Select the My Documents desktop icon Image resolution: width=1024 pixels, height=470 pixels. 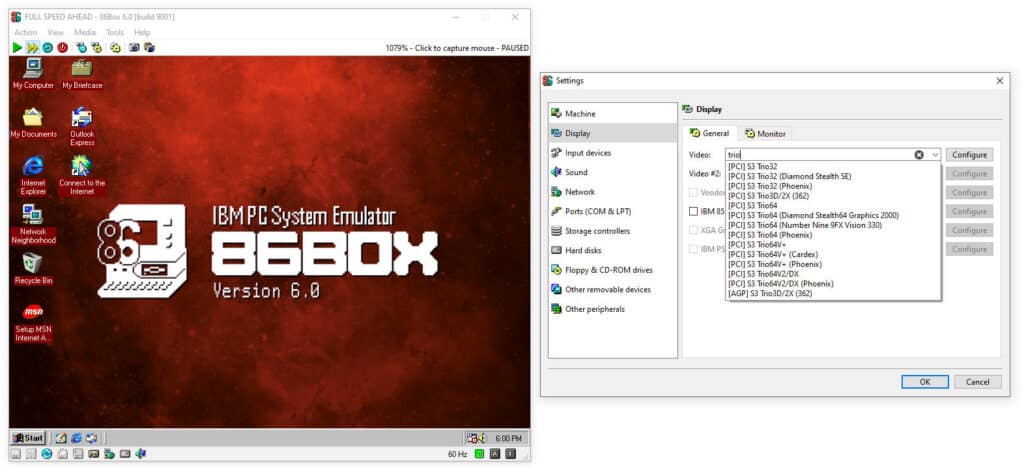pyautogui.click(x=33, y=123)
